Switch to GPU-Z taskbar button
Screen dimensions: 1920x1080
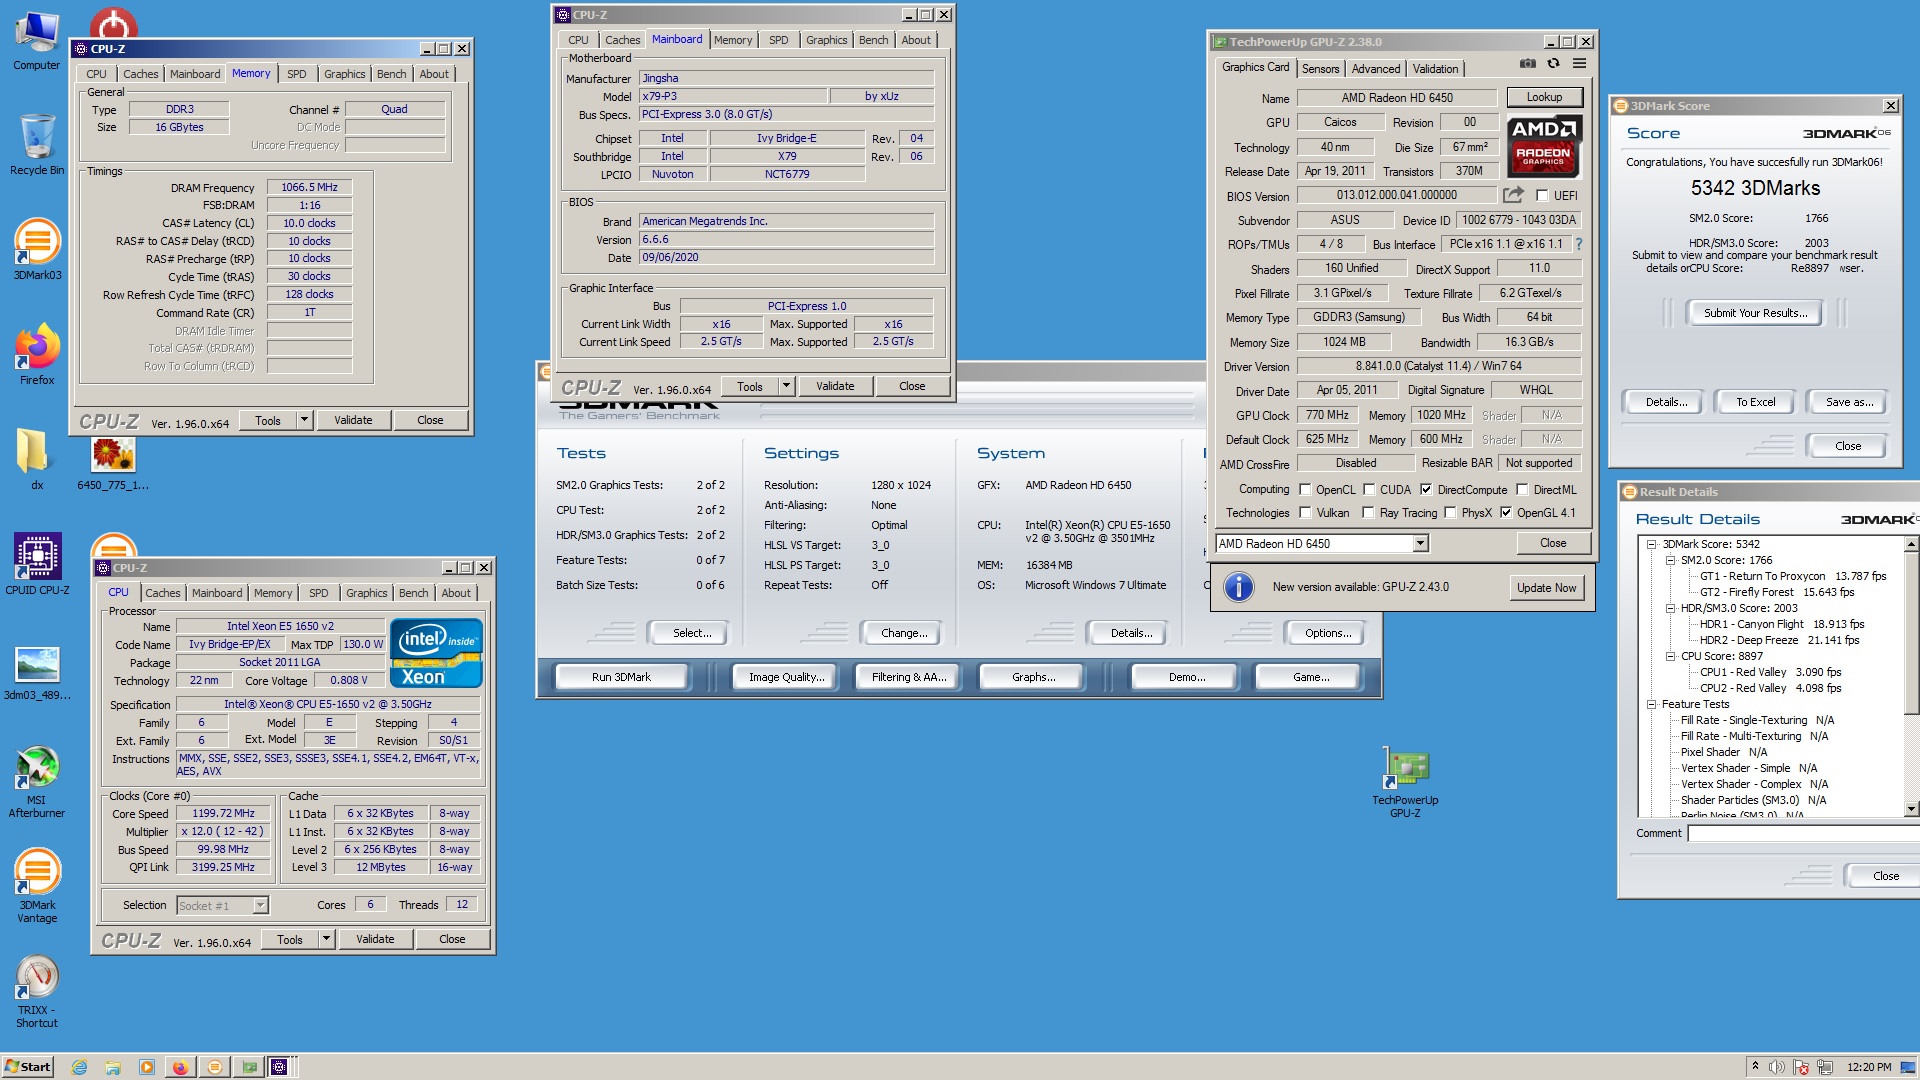tap(248, 1067)
